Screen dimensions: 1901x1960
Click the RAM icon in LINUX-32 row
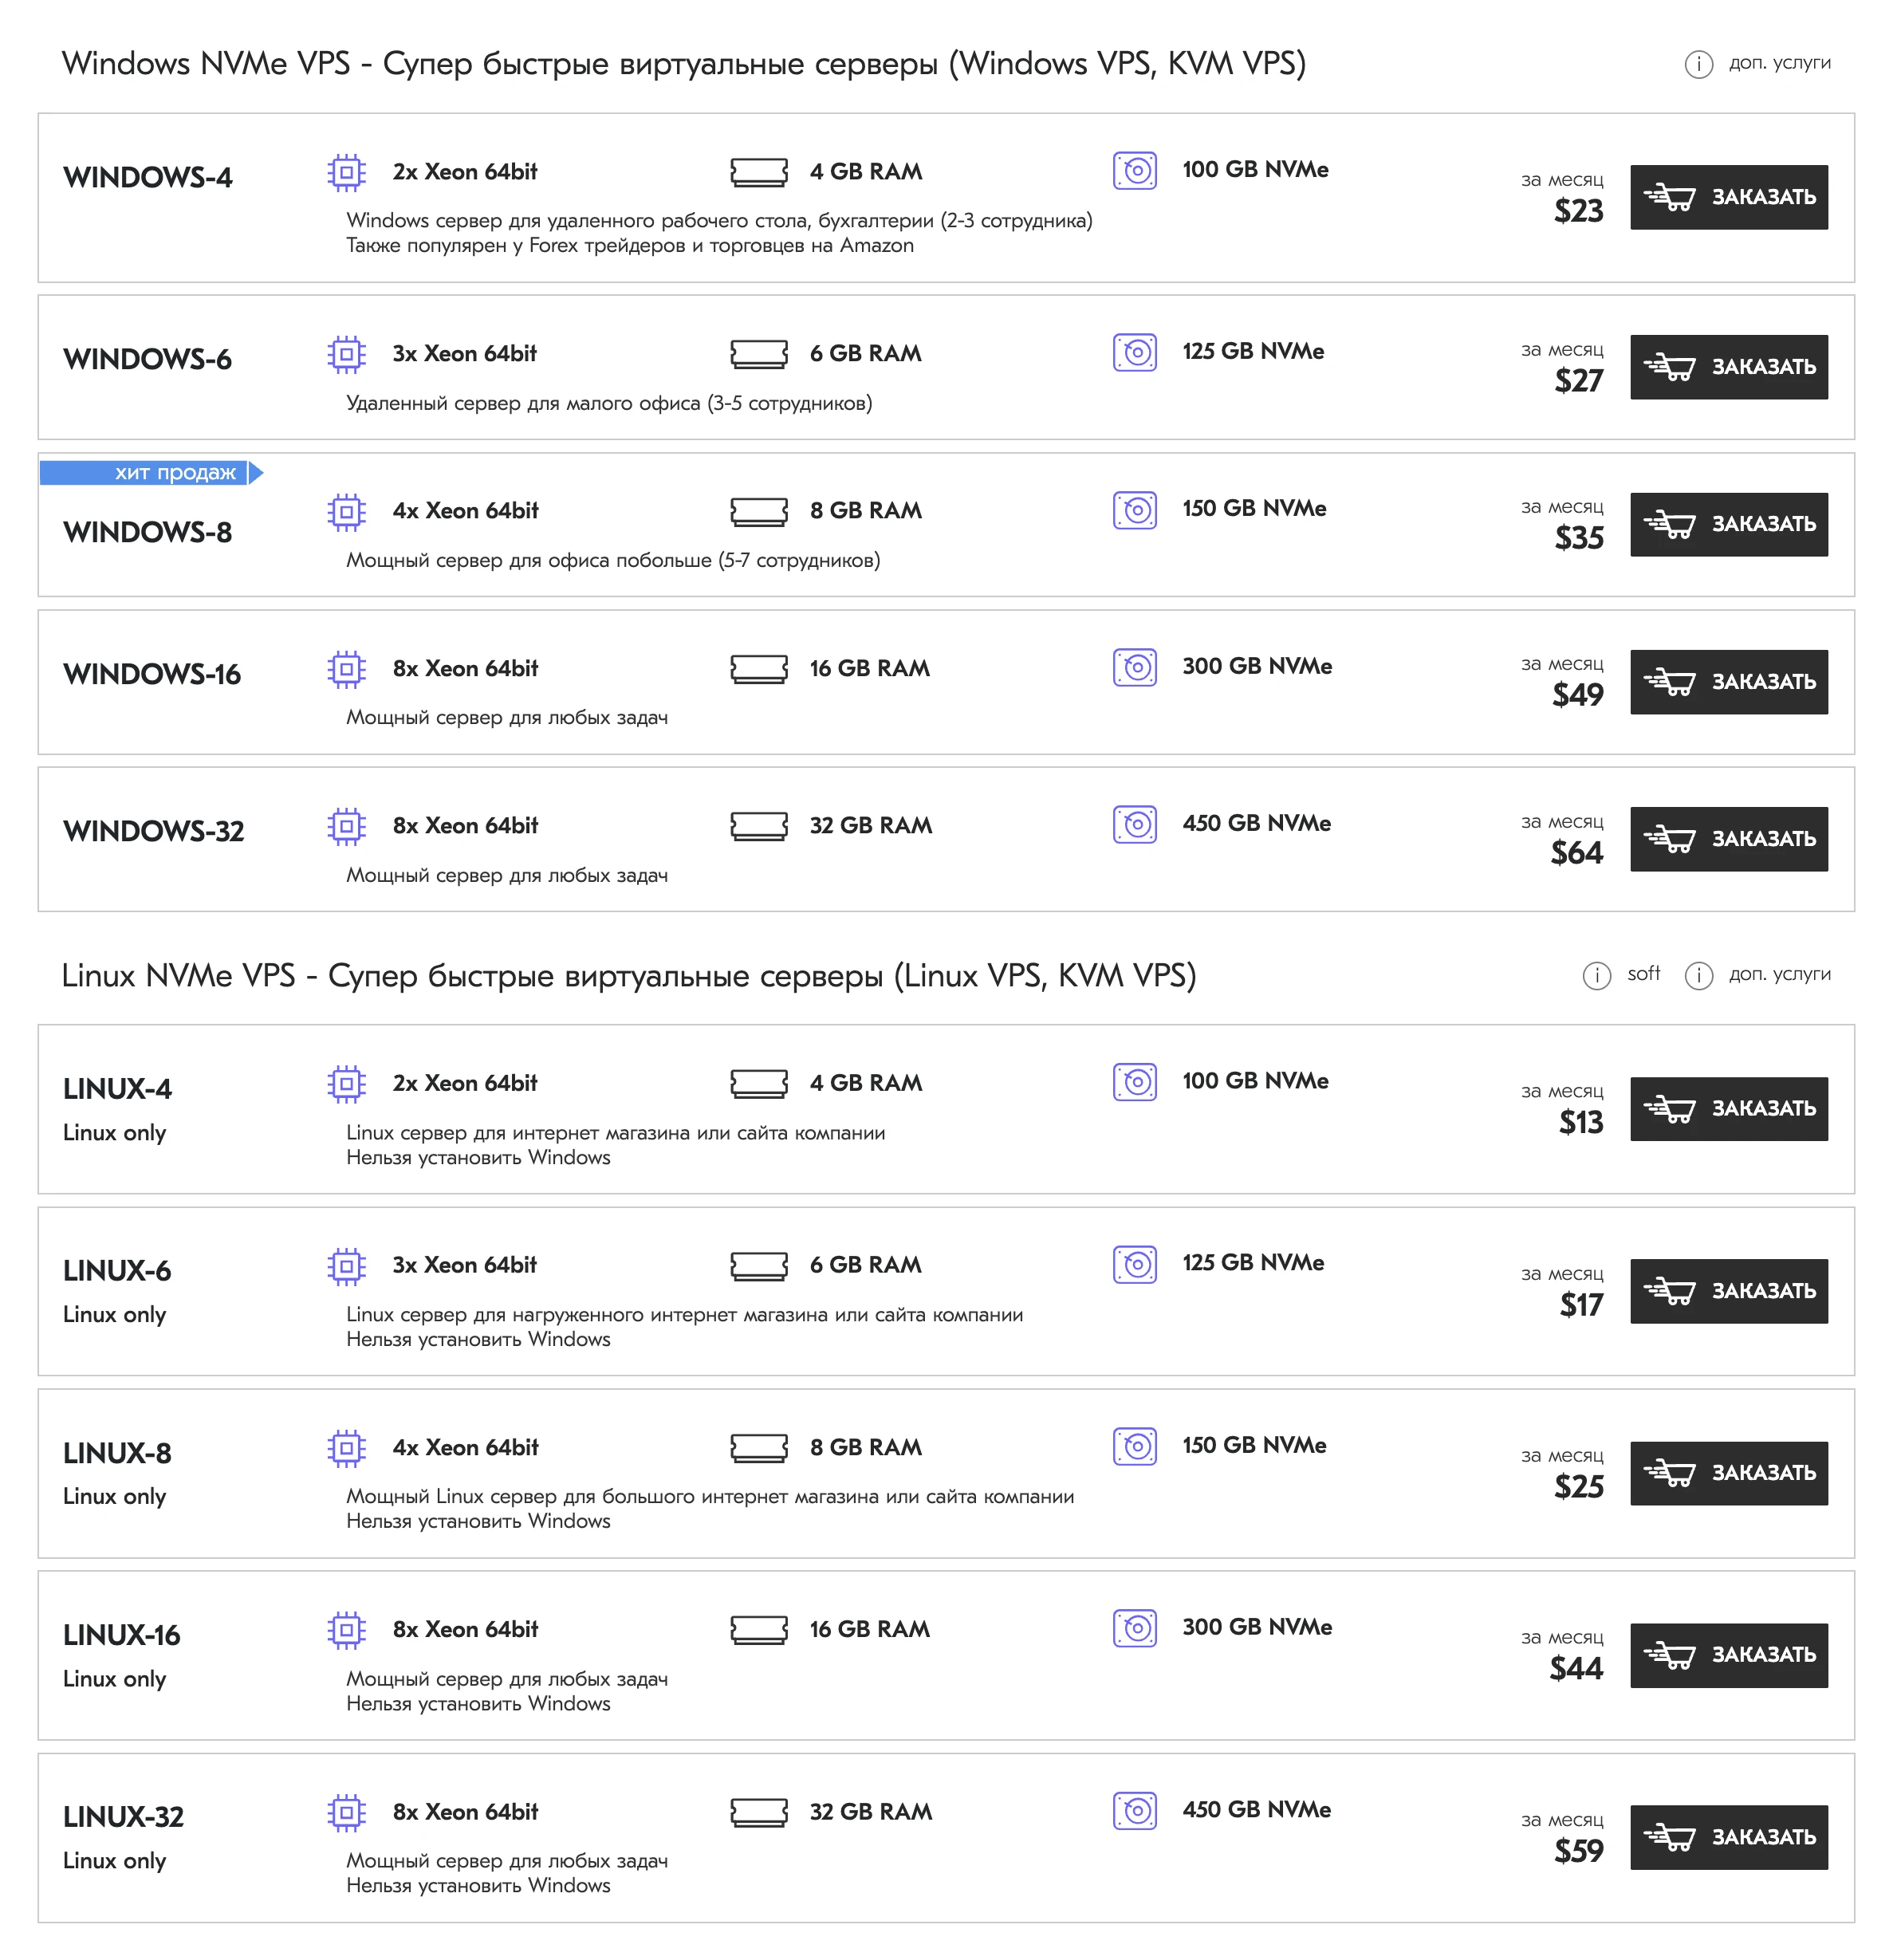(758, 1812)
